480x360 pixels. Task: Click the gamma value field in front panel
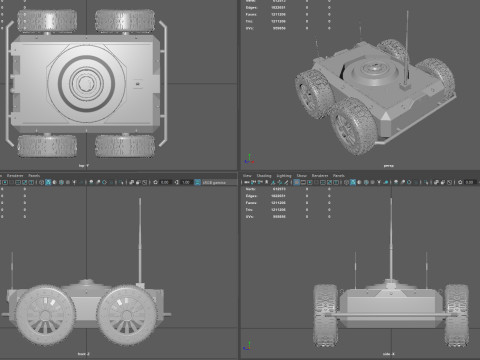tap(186, 182)
